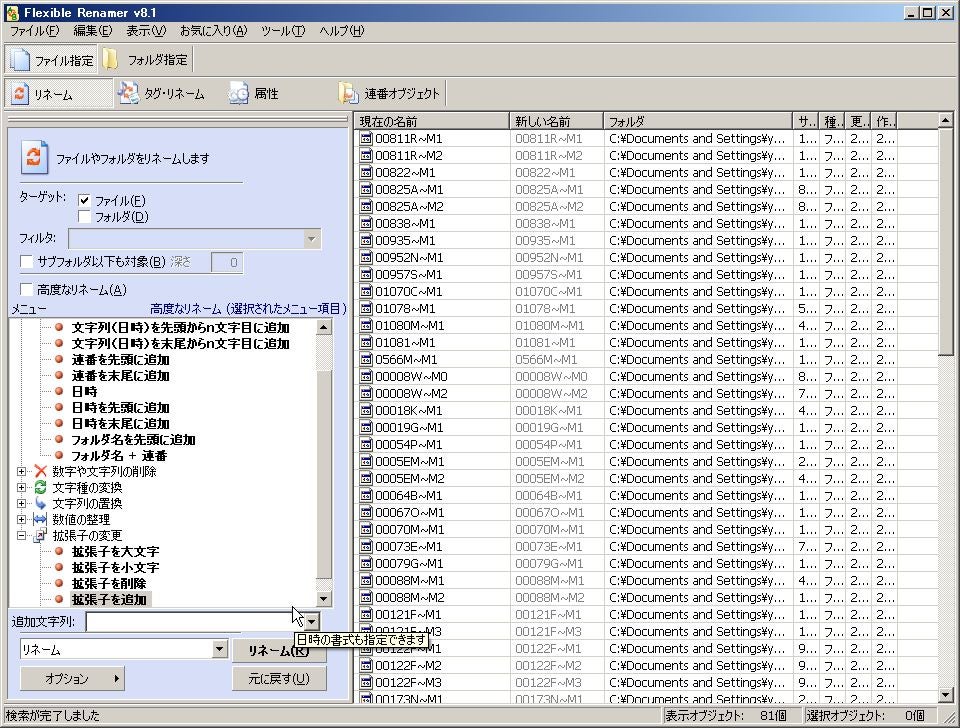This screenshot has width=960, height=728.
Task: Click the Flexible Renamer title bar app icon
Action: (12, 12)
